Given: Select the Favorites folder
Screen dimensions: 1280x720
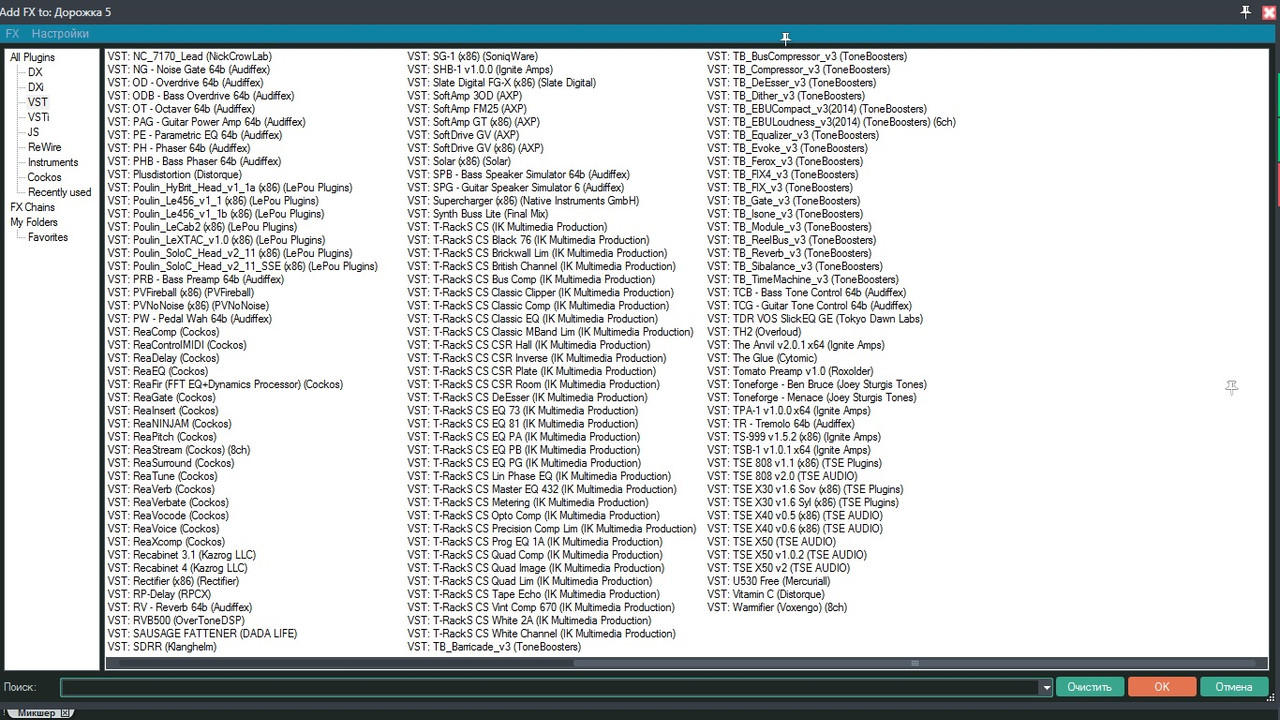Looking at the screenshot, I should [x=48, y=237].
